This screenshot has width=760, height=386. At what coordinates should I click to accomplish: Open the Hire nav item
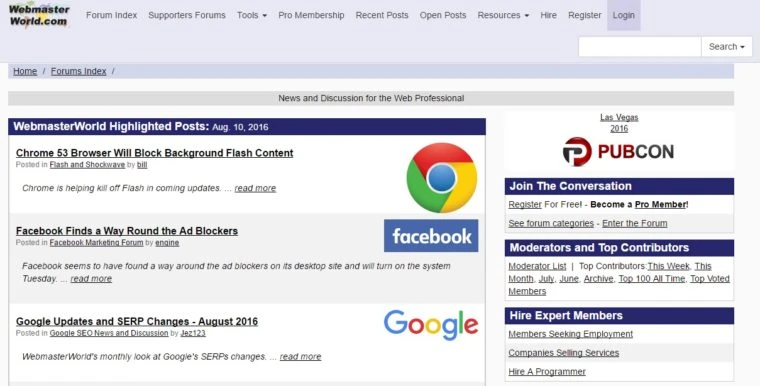(548, 15)
